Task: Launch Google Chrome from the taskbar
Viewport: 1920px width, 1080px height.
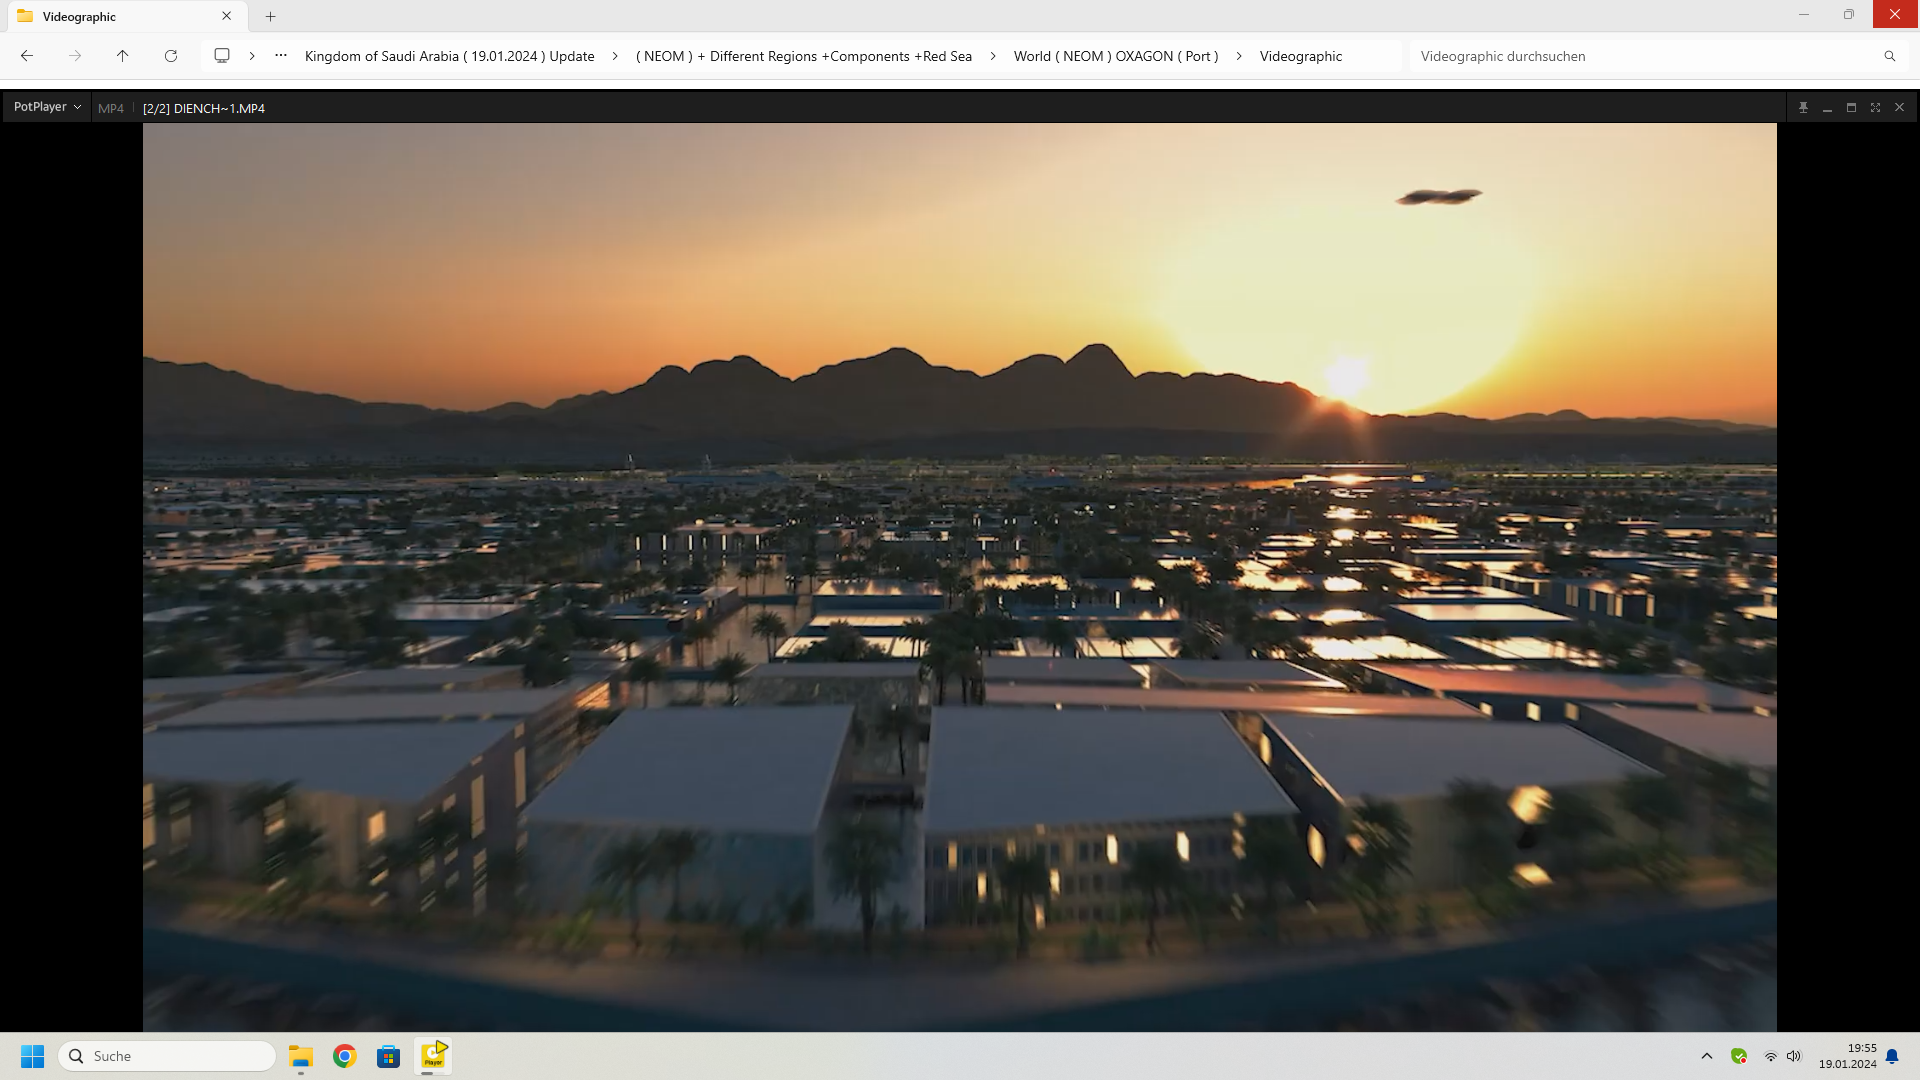Action: pyautogui.click(x=345, y=1056)
